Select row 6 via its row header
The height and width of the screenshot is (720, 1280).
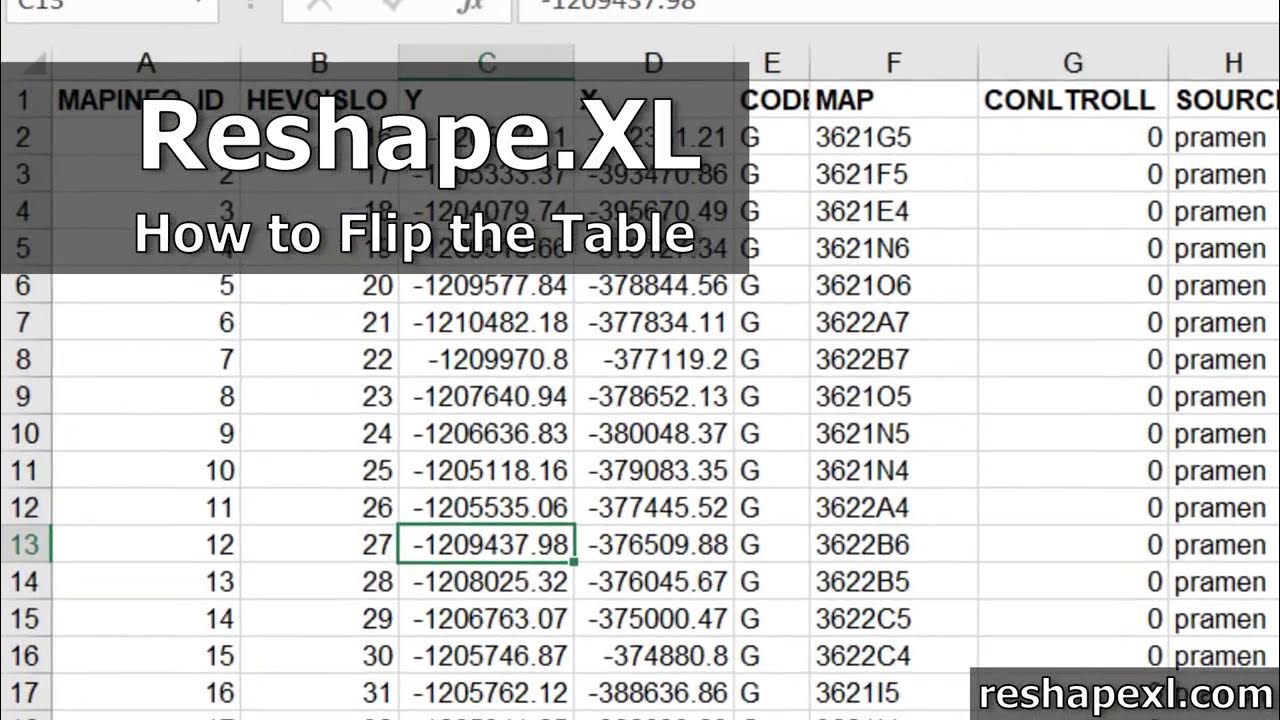26,286
